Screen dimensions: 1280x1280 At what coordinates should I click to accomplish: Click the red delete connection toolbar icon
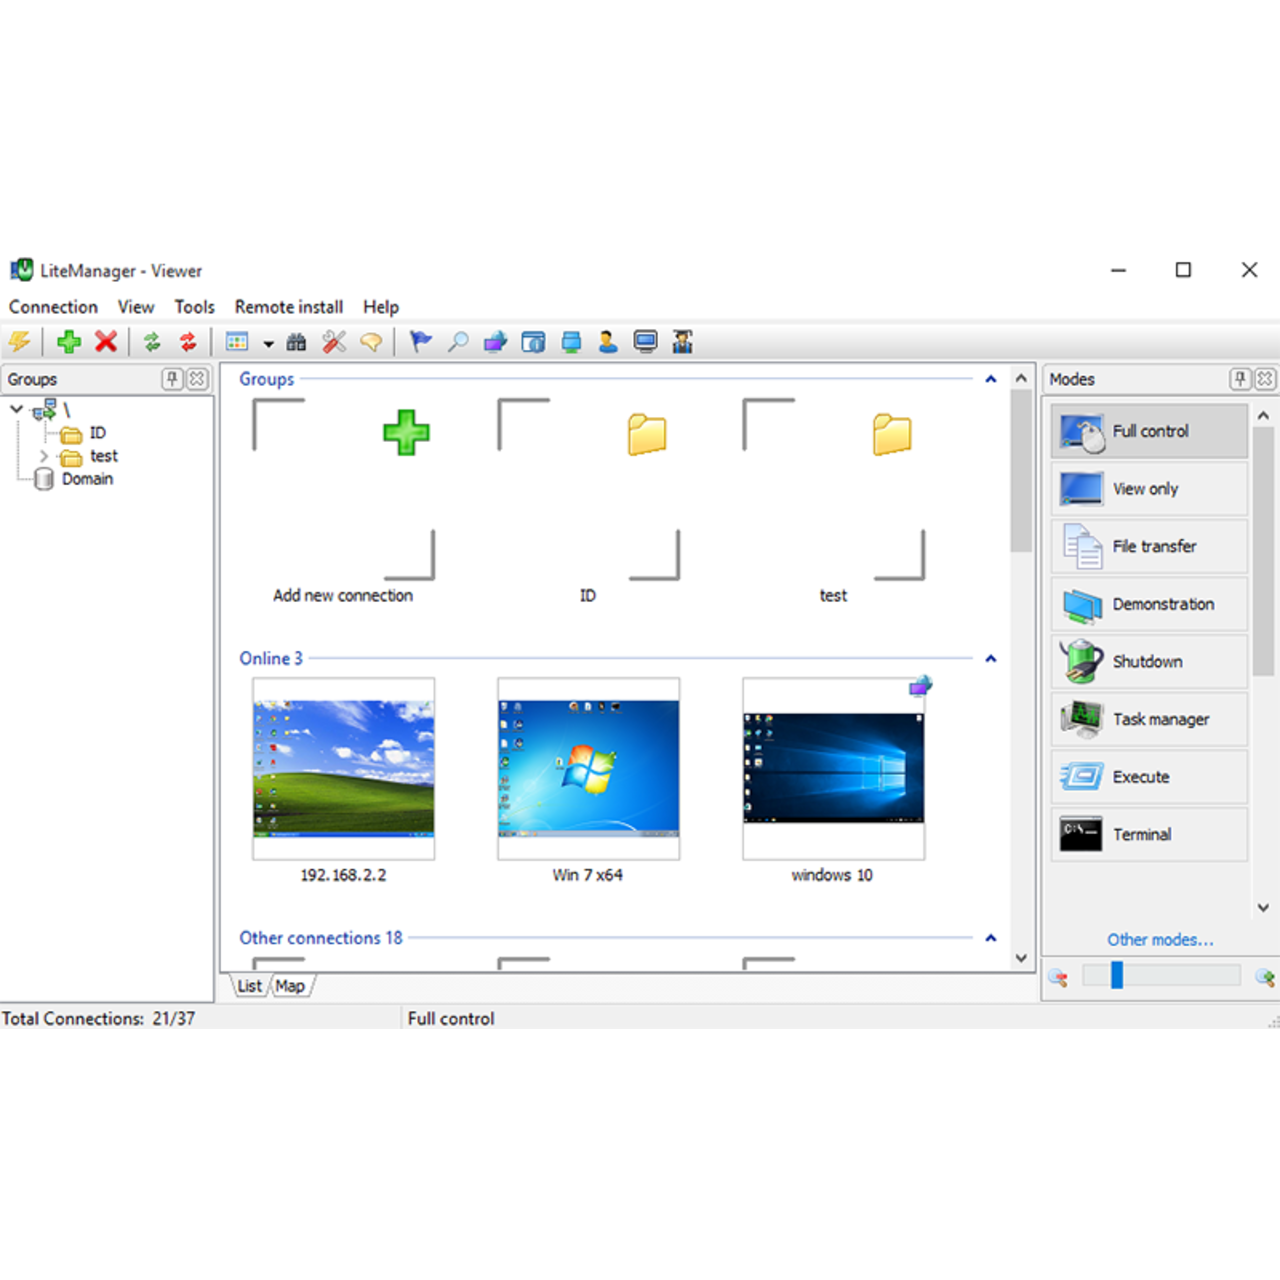(x=106, y=342)
